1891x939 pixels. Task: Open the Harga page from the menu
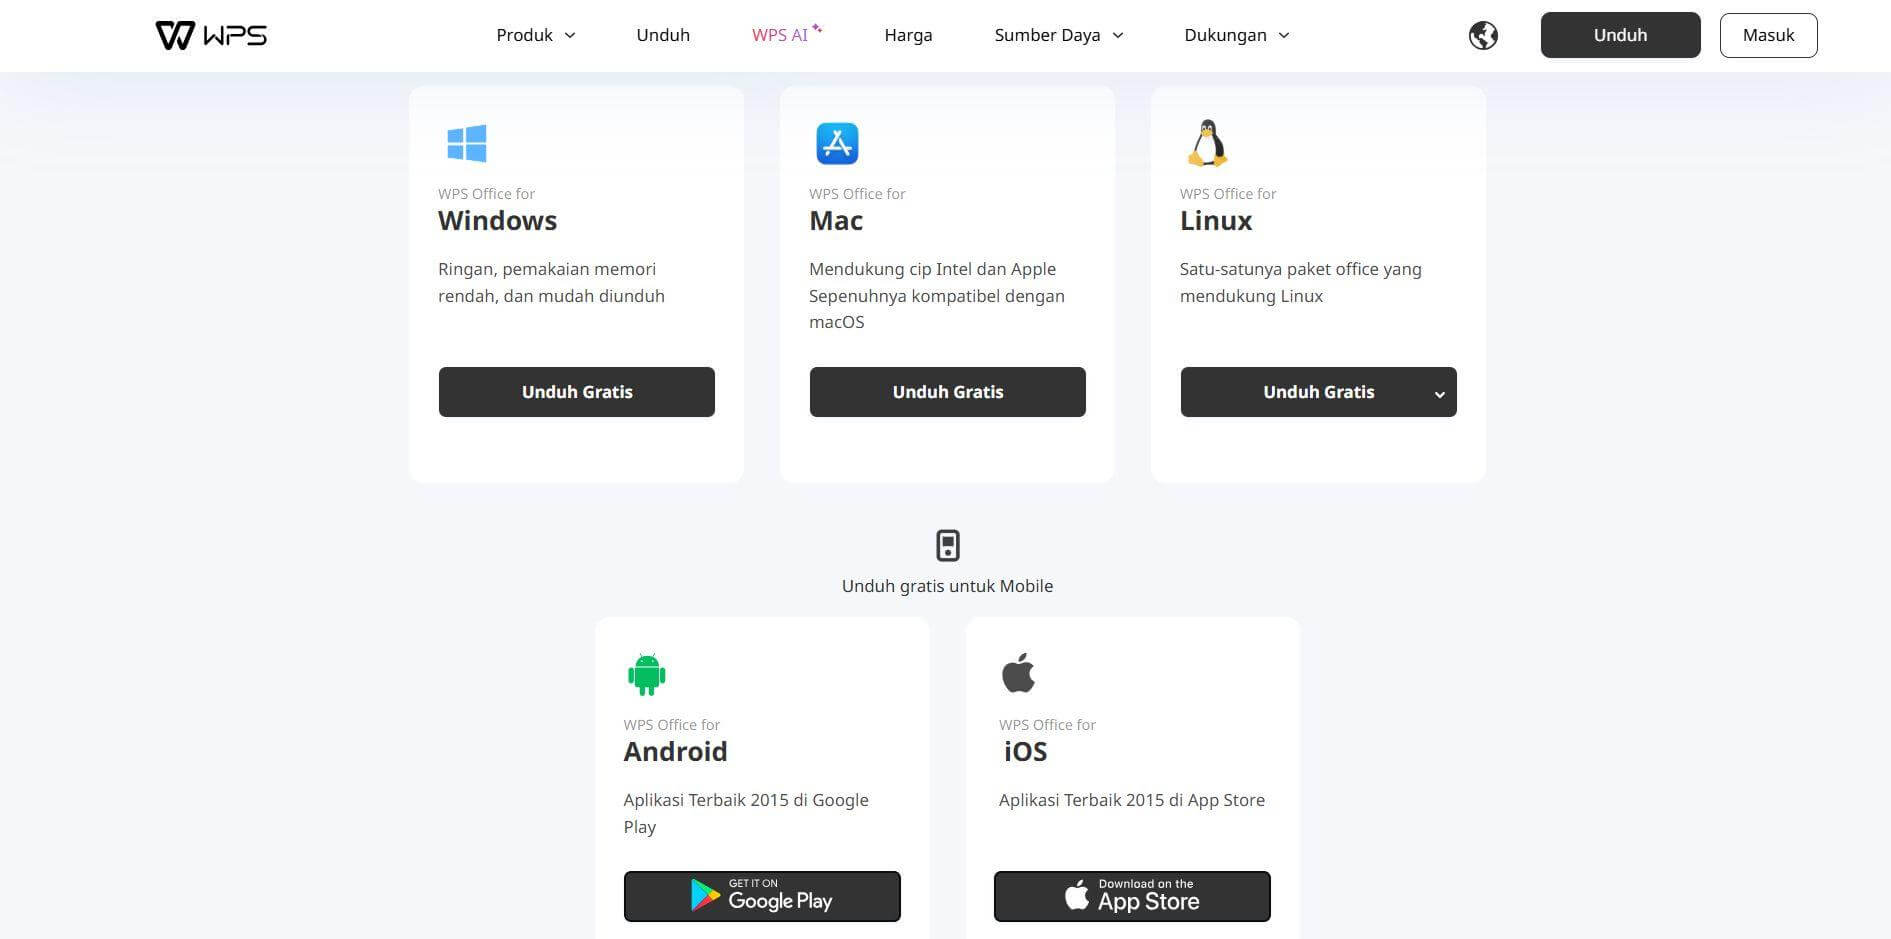tap(907, 35)
